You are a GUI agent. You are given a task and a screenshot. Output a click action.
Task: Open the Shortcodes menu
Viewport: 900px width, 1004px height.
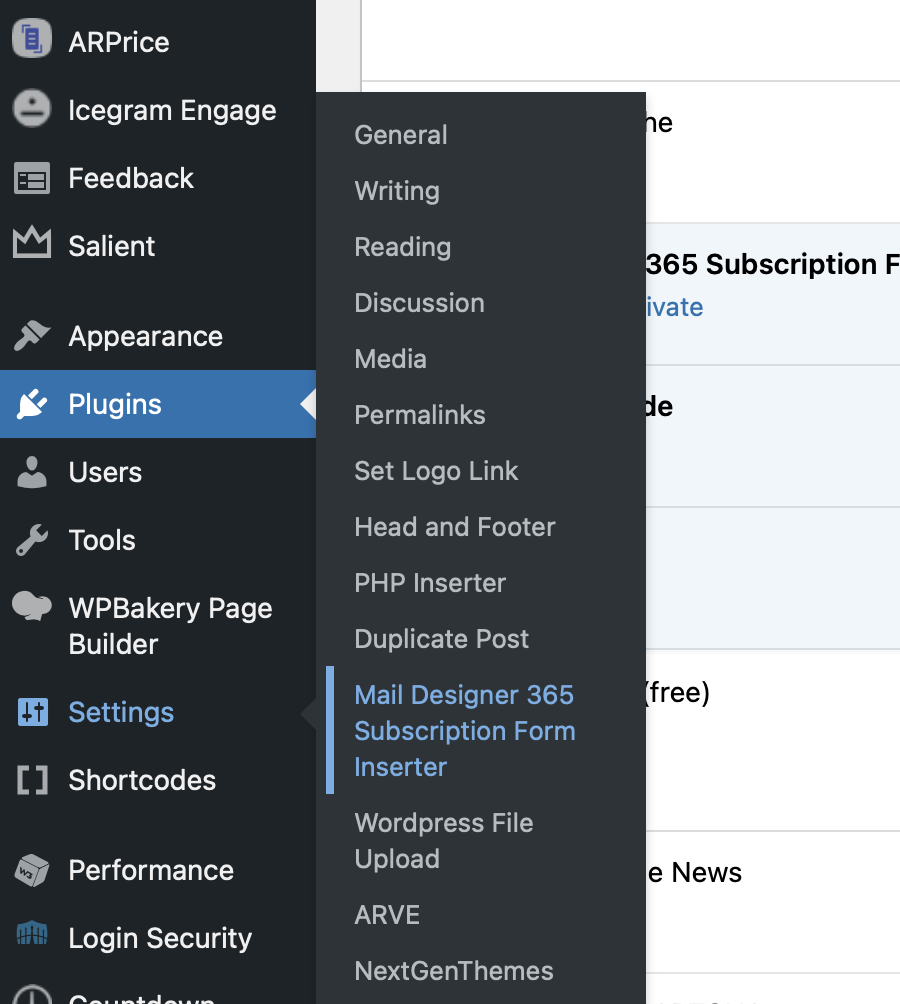[x=142, y=780]
